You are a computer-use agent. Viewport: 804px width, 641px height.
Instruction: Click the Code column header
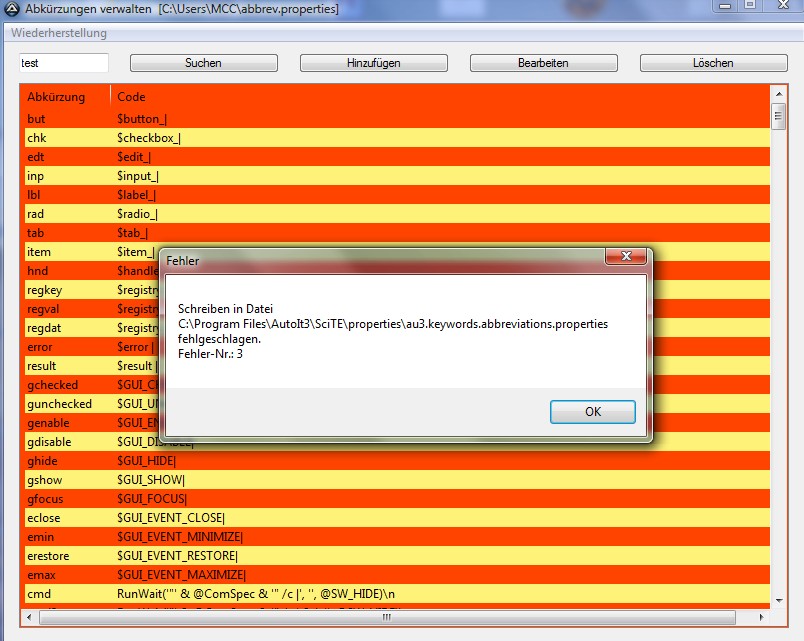click(x=131, y=97)
